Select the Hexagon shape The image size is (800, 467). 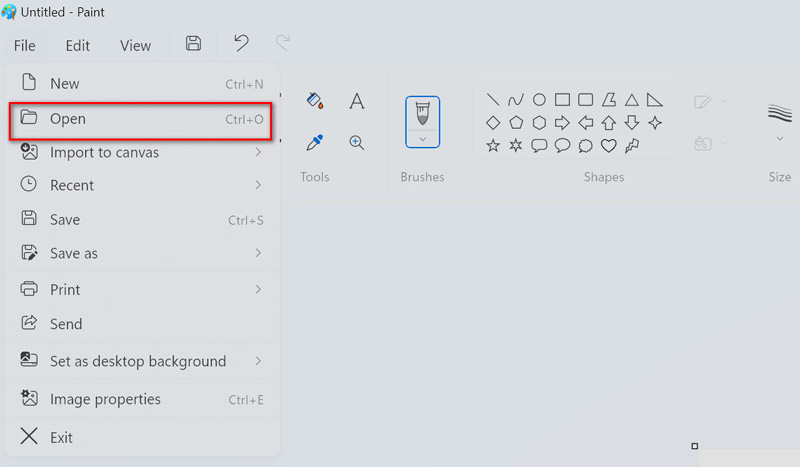click(539, 122)
